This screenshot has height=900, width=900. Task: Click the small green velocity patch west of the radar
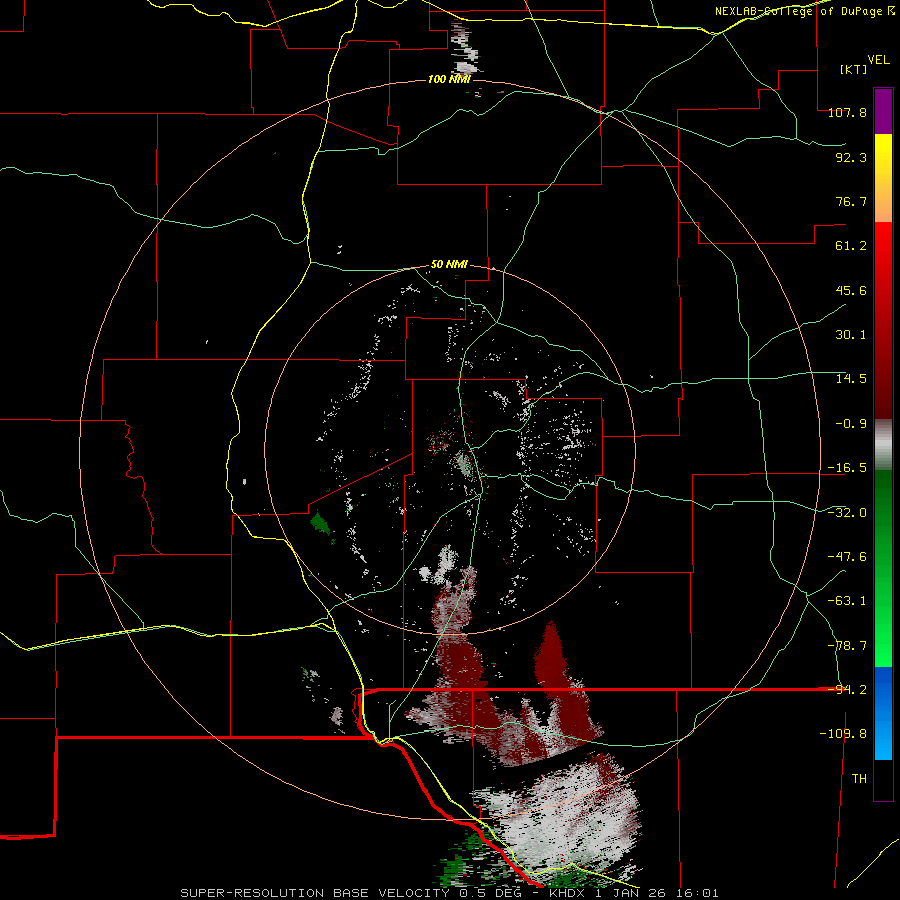[x=320, y=525]
